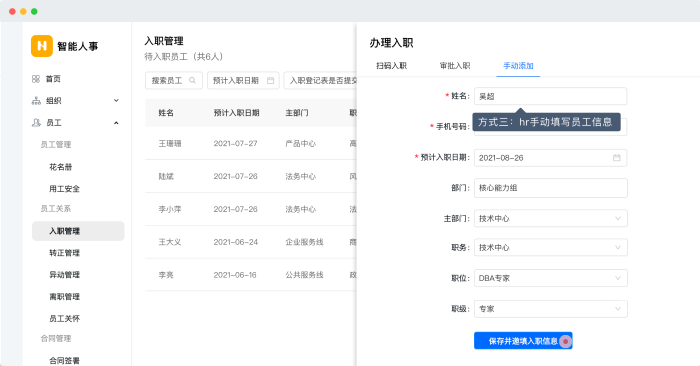This screenshot has height=366, width=700.
Task: Select employee row 李亮
Action: 251,275
